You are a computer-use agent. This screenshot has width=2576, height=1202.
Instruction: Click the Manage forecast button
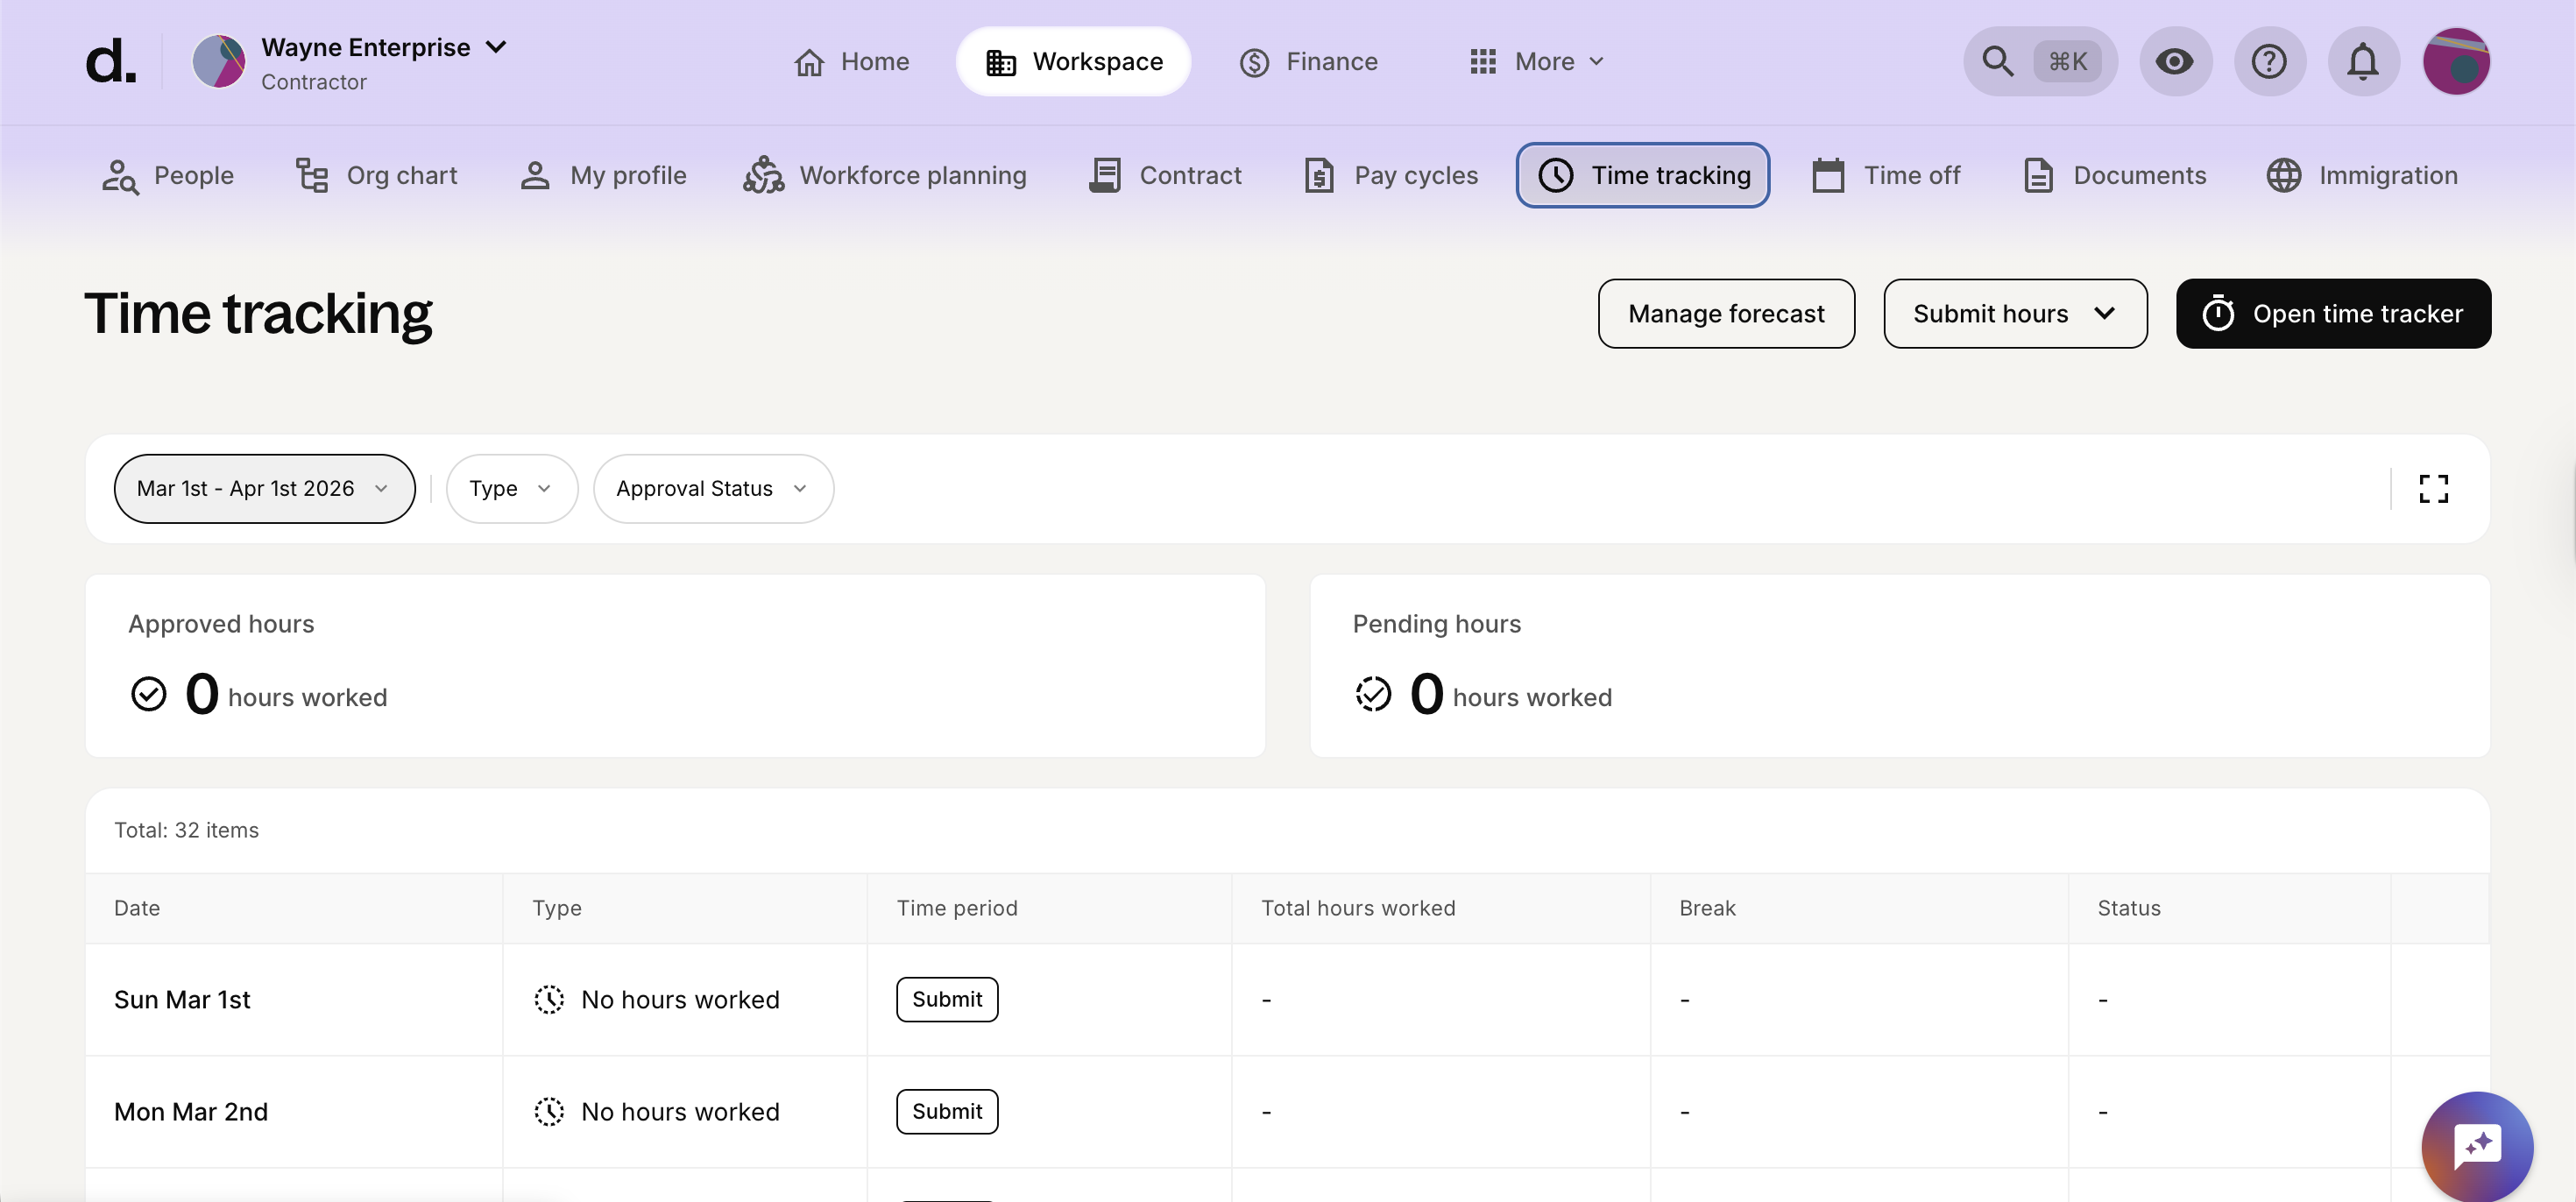1725,313
